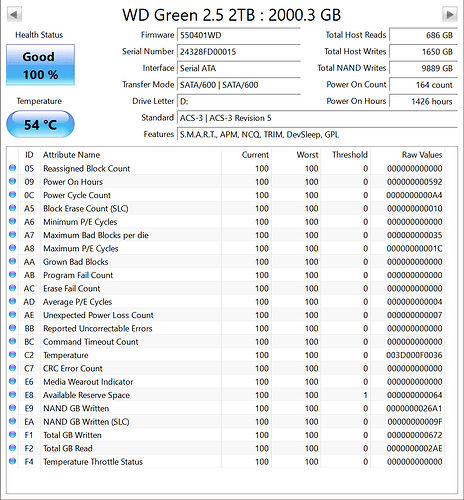Go to previous disk with left arrow
464x500 pixels.
pyautogui.click(x=14, y=14)
